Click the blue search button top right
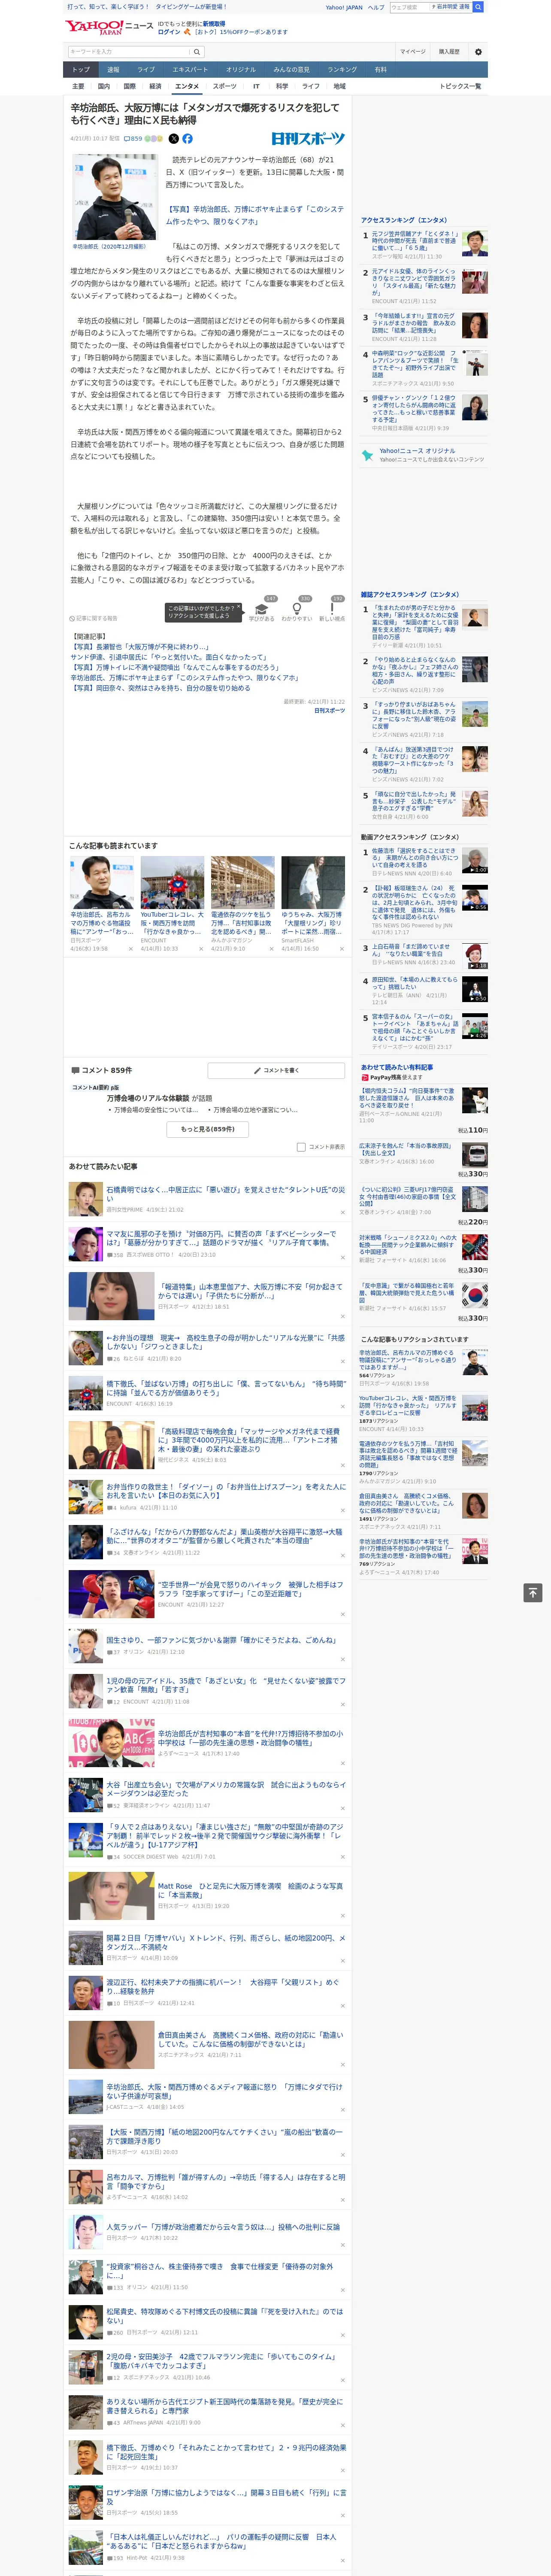This screenshot has height=2576, width=551. click(x=478, y=7)
